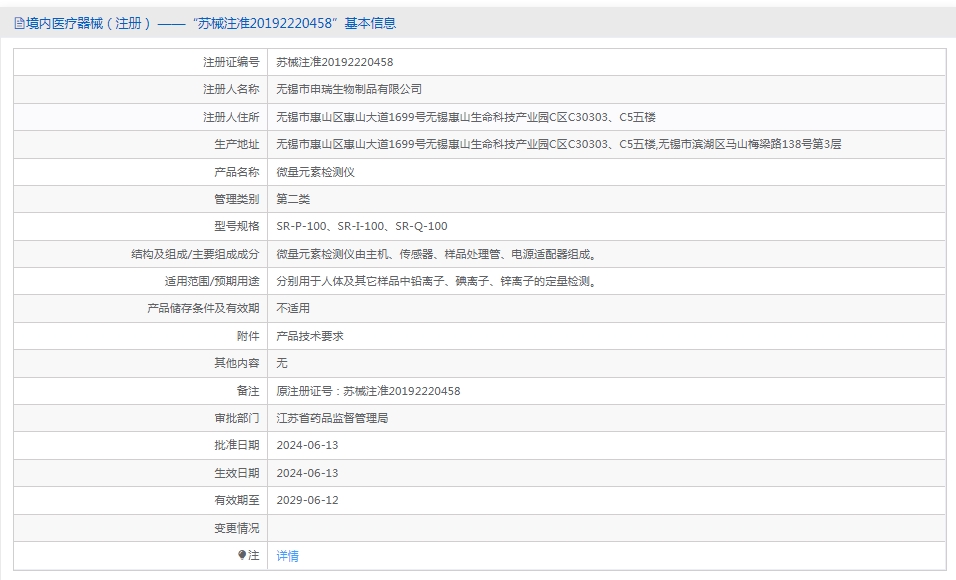Click the 管理类别 label
956x580 pixels.
[x=237, y=199]
